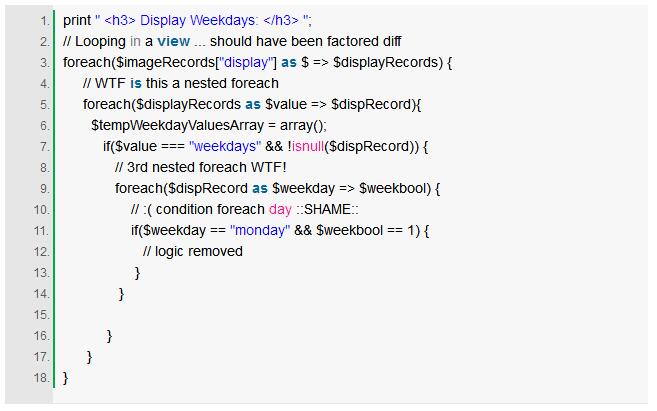Screen dimensions: 657x411
Task: Click the foreach $displayRecords as $value line
Action: pos(252,104)
